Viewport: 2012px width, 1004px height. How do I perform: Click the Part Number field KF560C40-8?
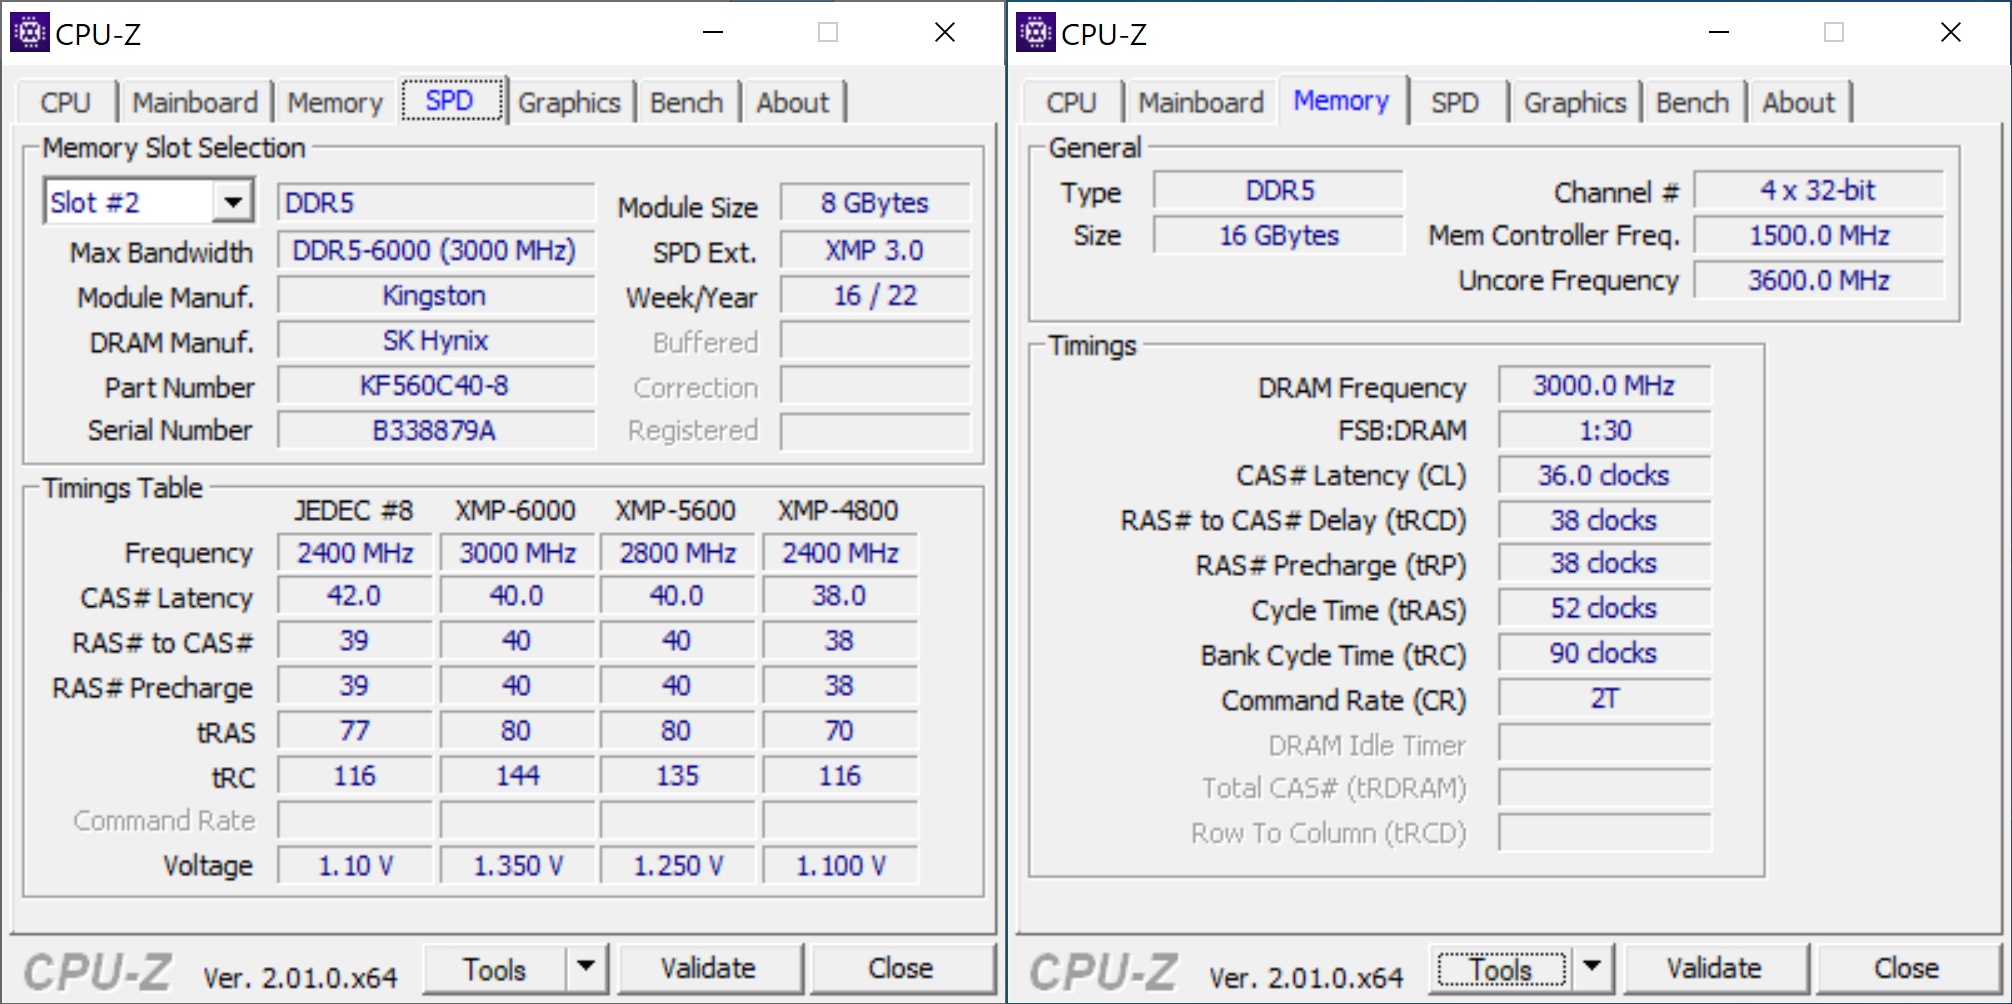point(435,386)
